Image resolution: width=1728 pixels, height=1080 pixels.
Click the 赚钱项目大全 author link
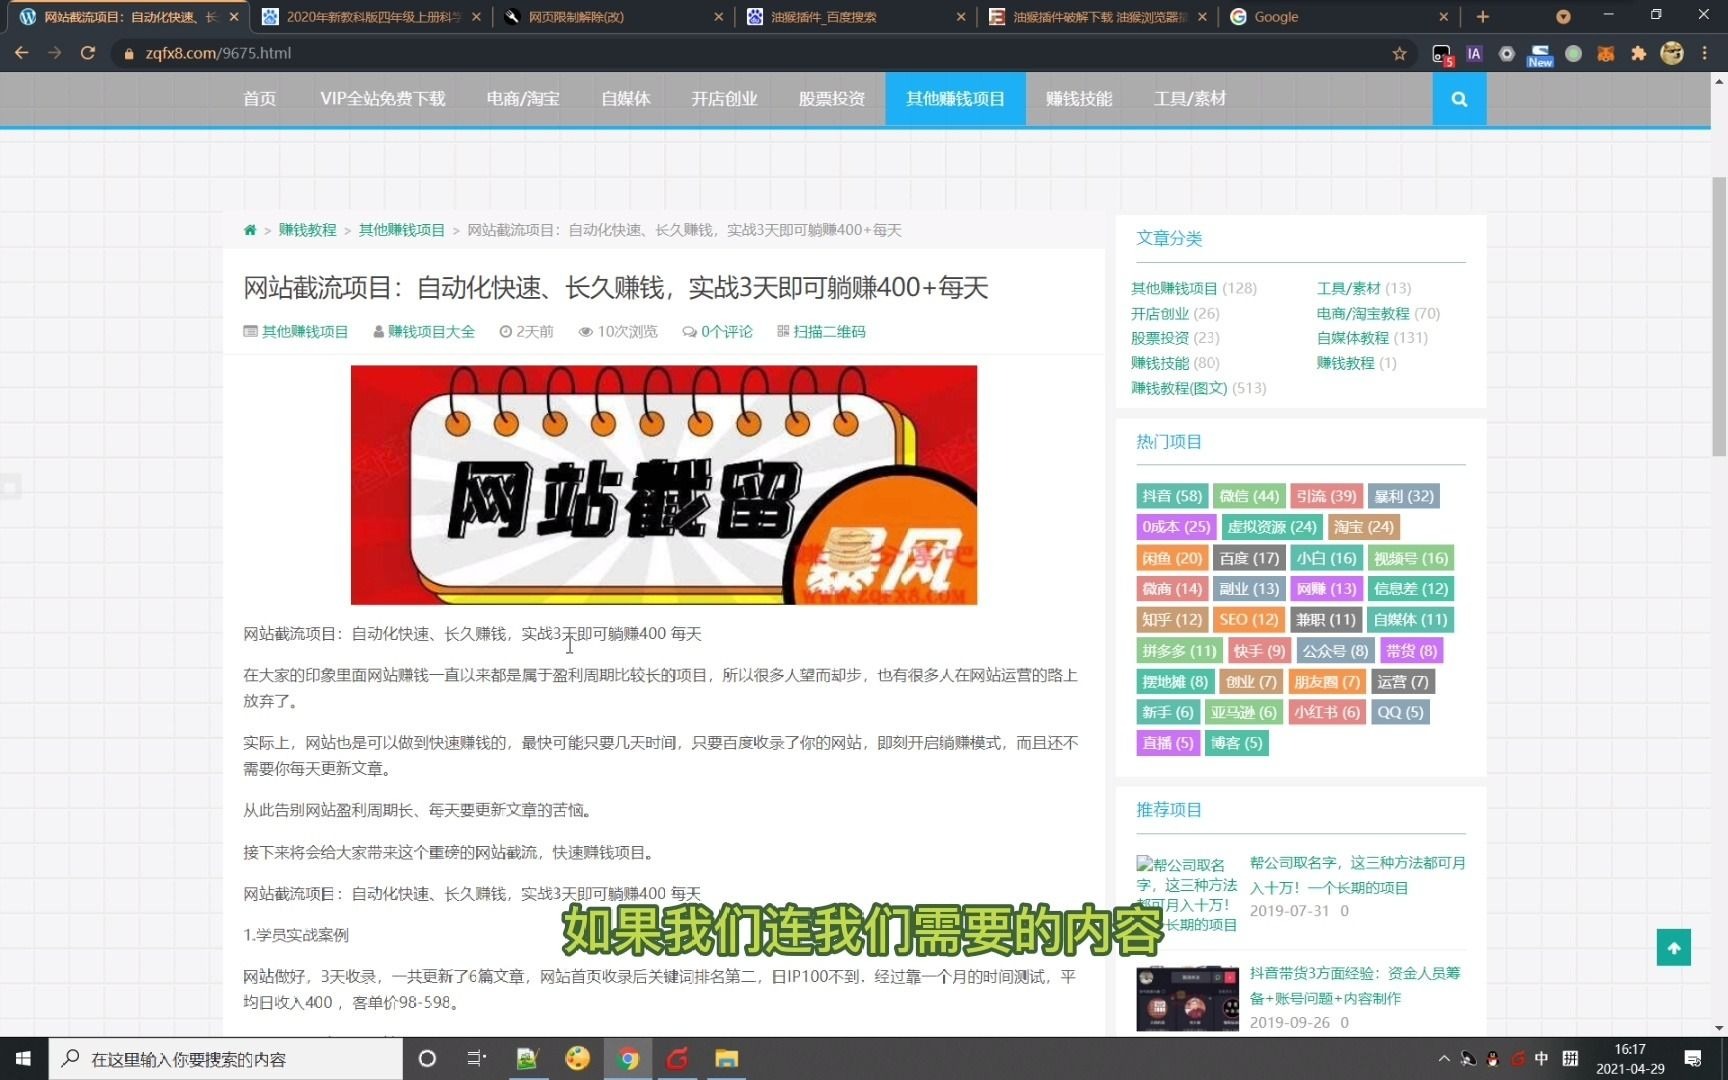point(431,332)
